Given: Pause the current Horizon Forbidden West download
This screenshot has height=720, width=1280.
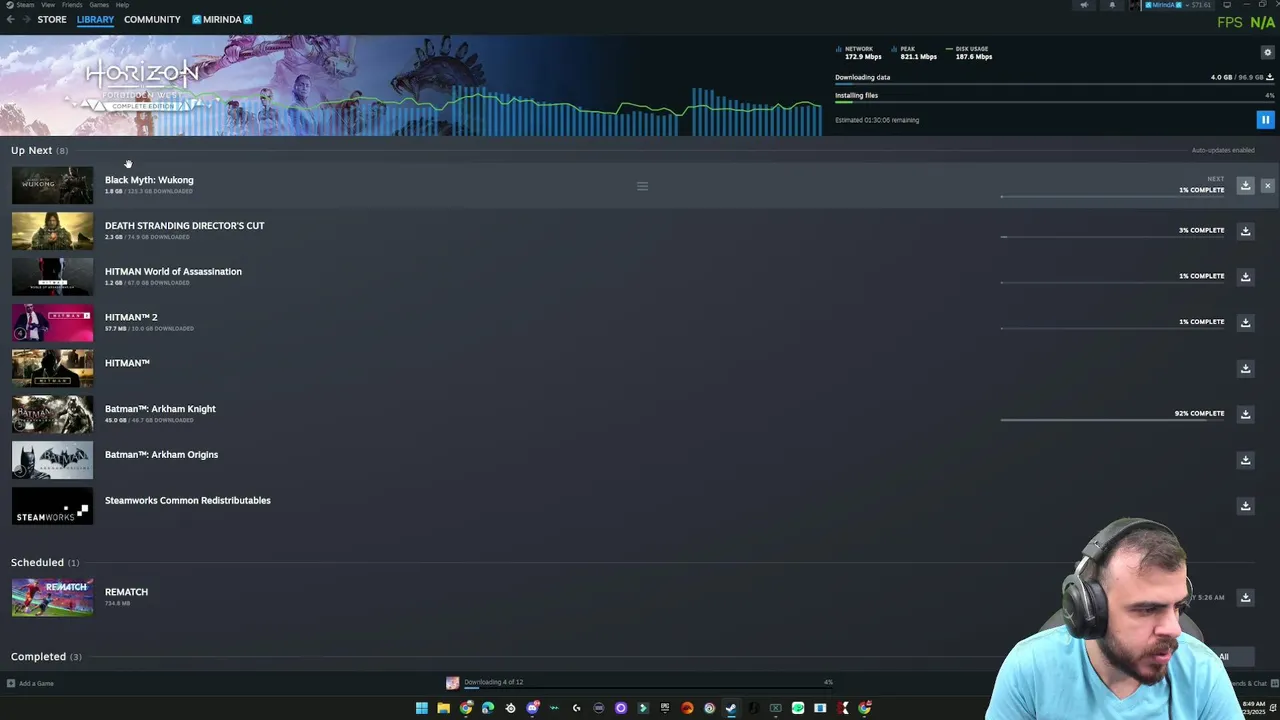Looking at the screenshot, I should tap(1265, 120).
